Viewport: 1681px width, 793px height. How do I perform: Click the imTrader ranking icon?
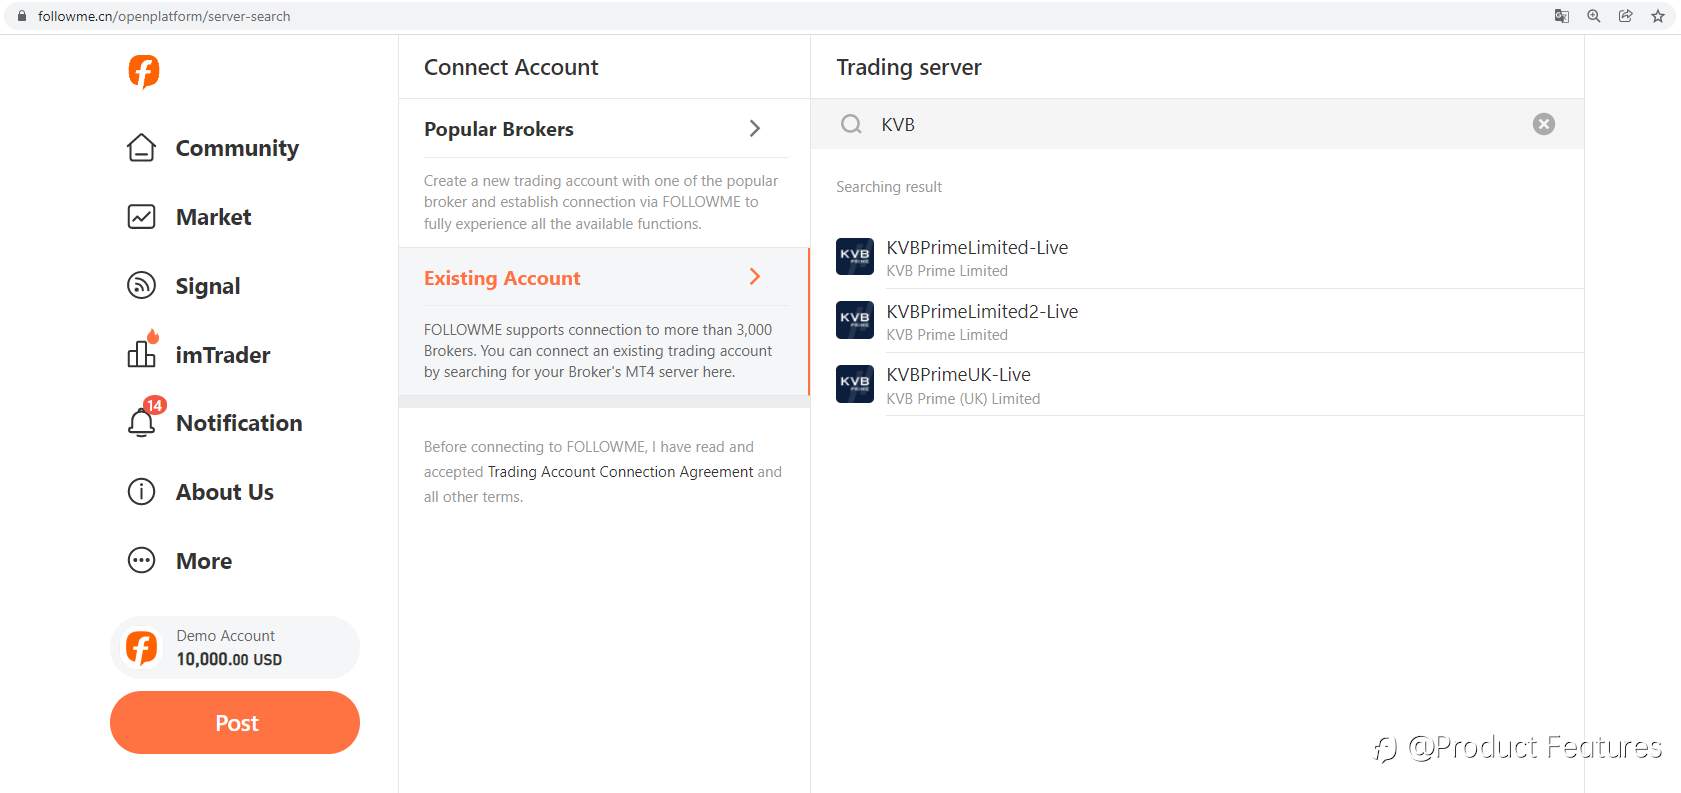click(x=141, y=353)
